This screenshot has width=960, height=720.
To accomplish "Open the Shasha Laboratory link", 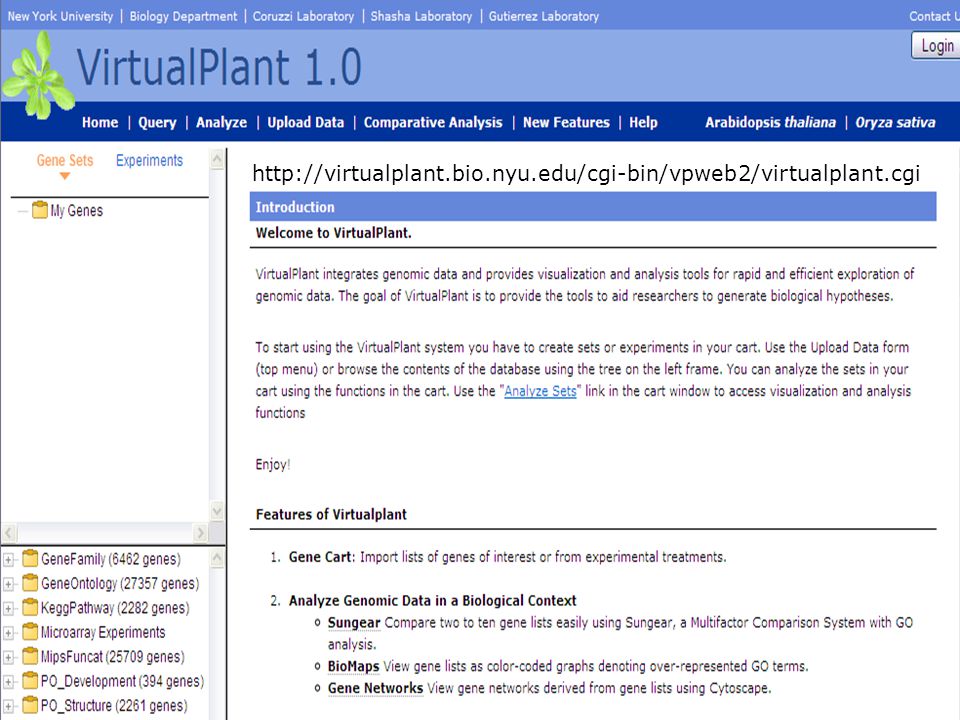I will 421,17.
